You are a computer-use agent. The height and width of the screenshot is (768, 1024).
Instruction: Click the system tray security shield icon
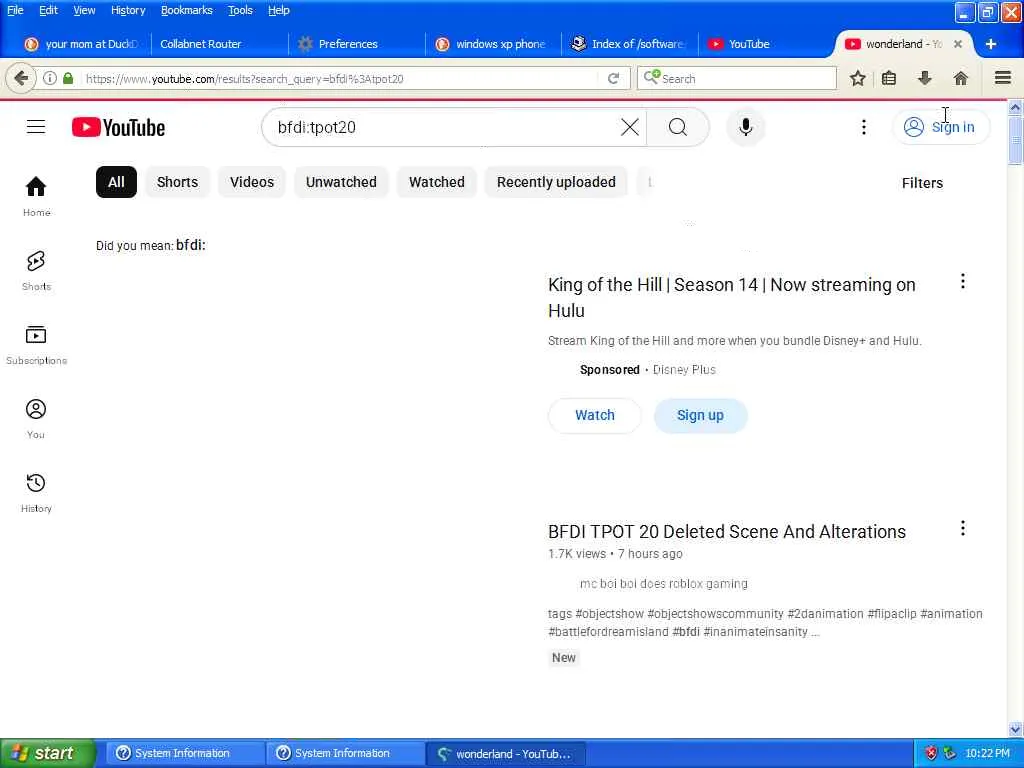coord(931,753)
